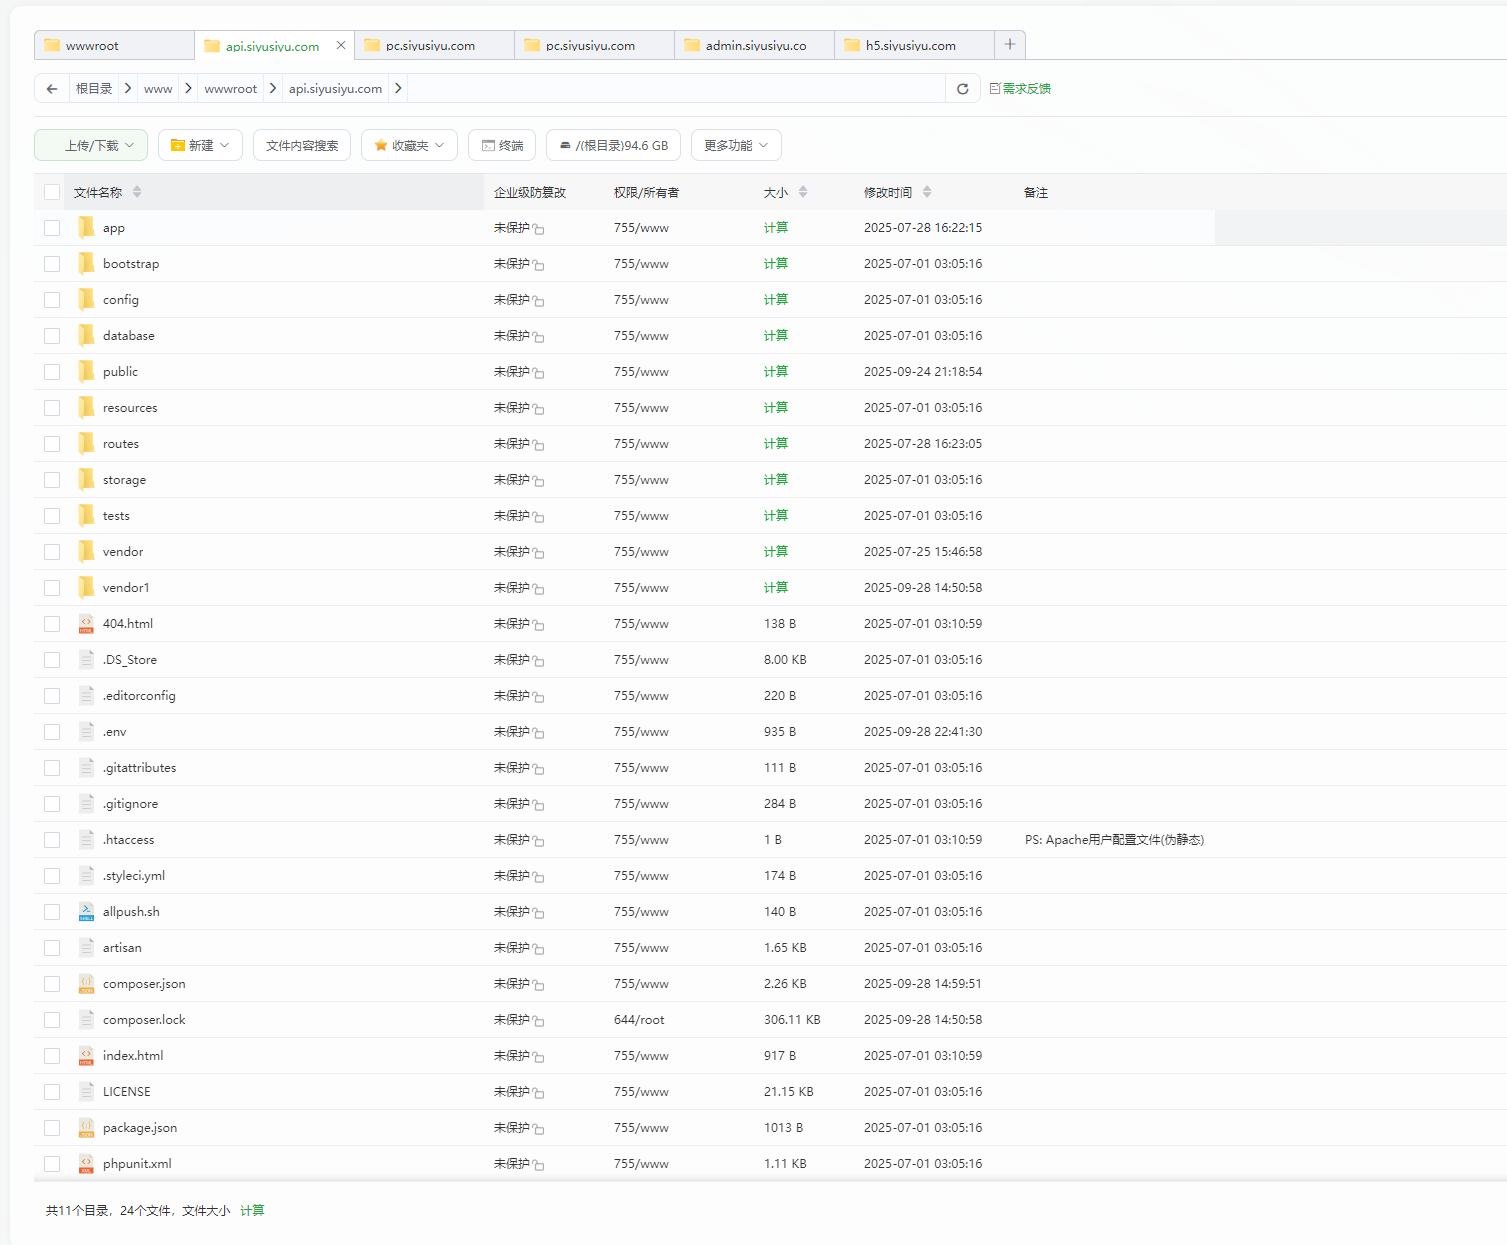Click the 终端 terminal button
Screen dimensions: 1507x1245
pyautogui.click(x=502, y=145)
